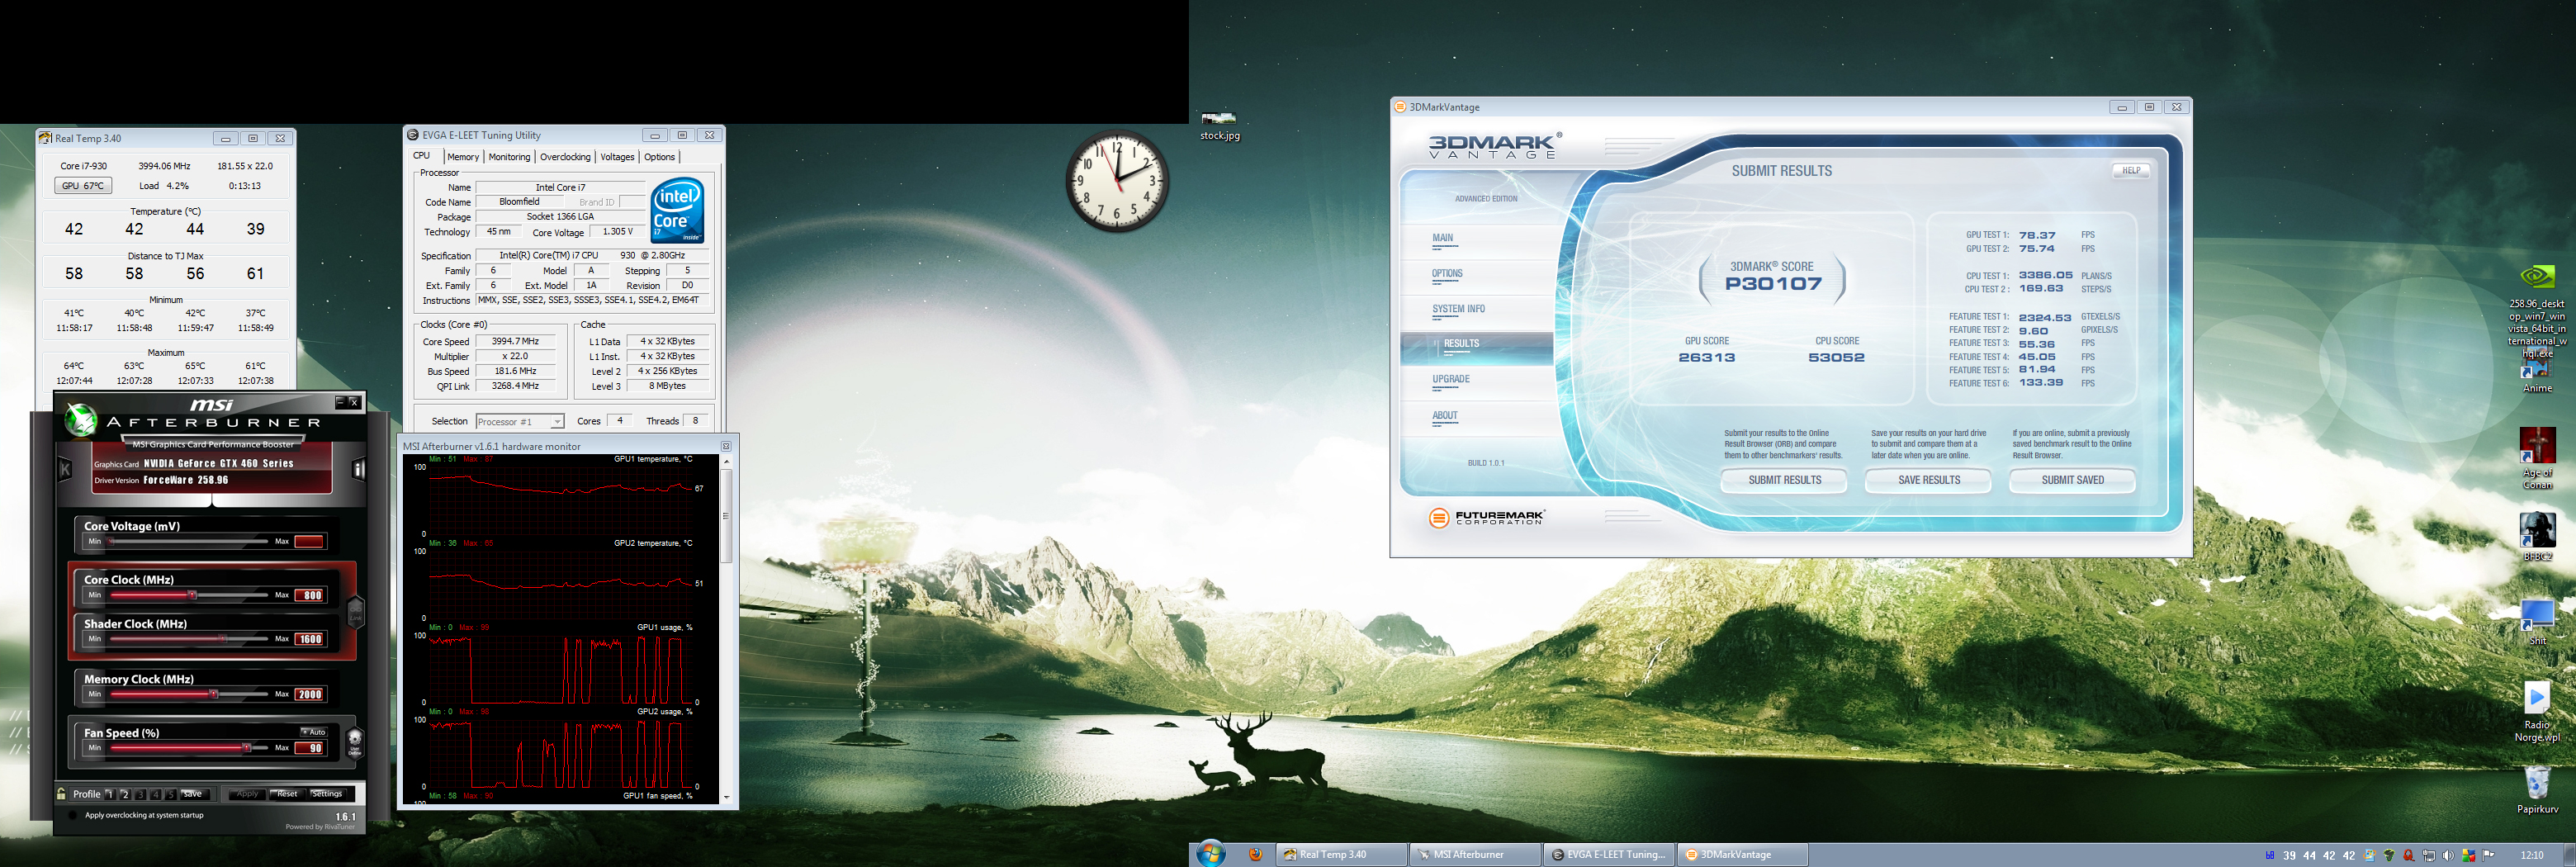The width and height of the screenshot is (2576, 867).
Task: Toggle the profile lock padlock icon
Action: pyautogui.click(x=61, y=794)
